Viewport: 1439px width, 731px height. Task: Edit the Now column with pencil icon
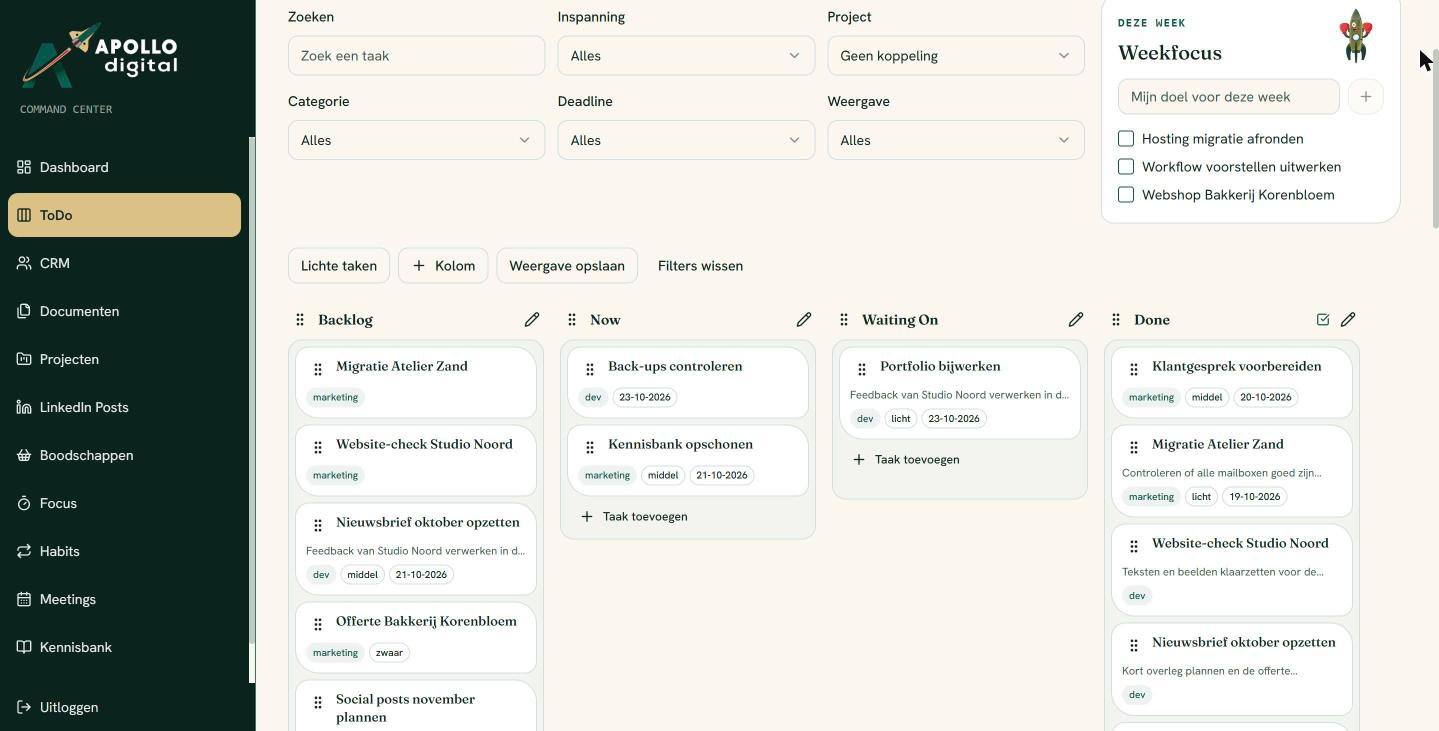(x=804, y=320)
